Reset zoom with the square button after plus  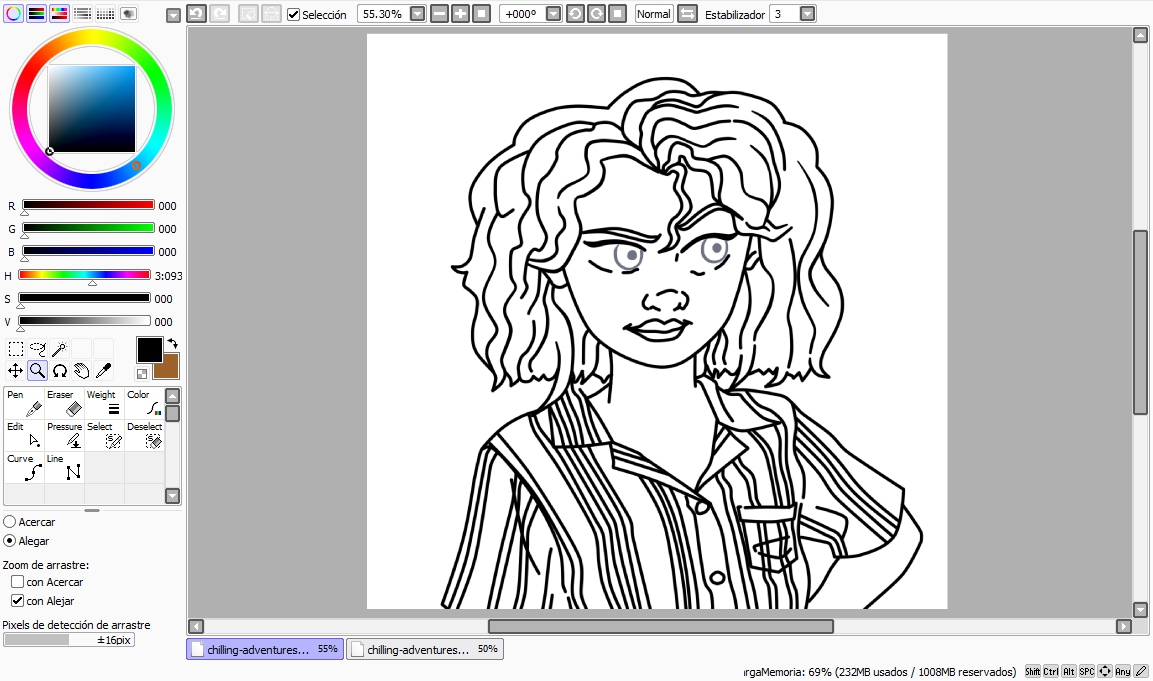pyautogui.click(x=482, y=13)
